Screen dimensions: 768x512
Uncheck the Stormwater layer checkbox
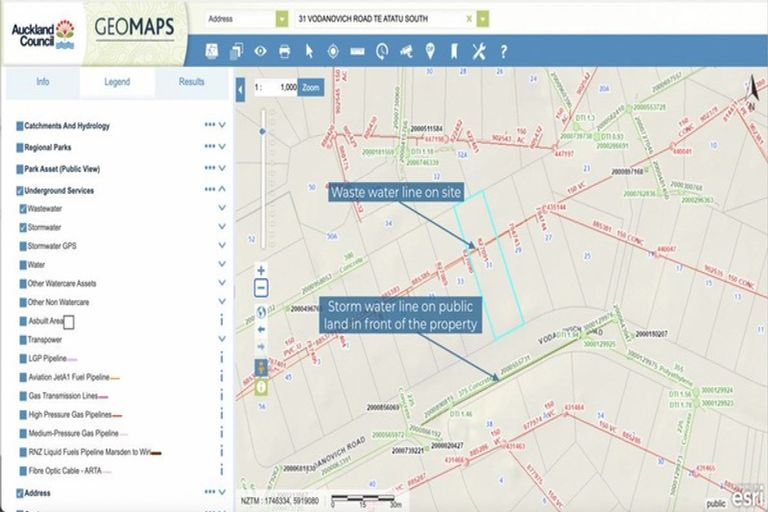tap(24, 228)
